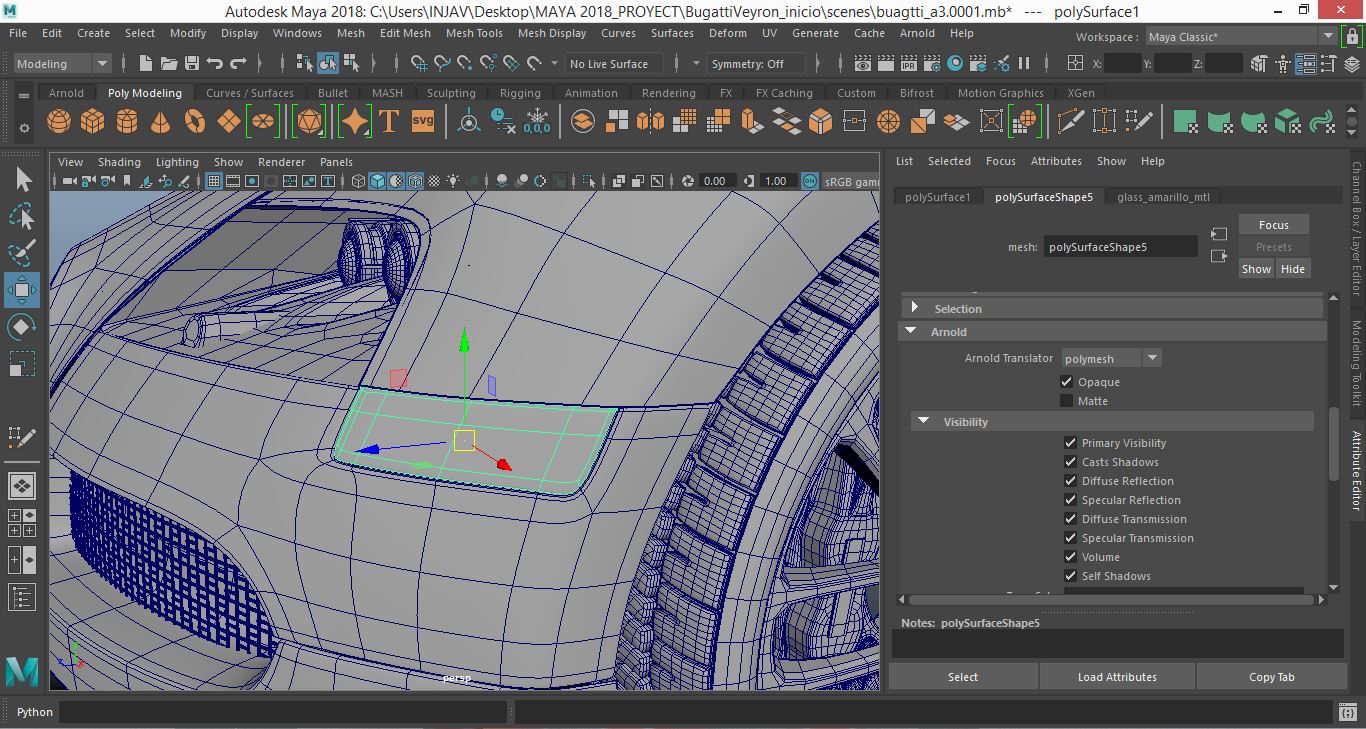Click the Hypershade sphere icon in status line

click(x=955, y=63)
